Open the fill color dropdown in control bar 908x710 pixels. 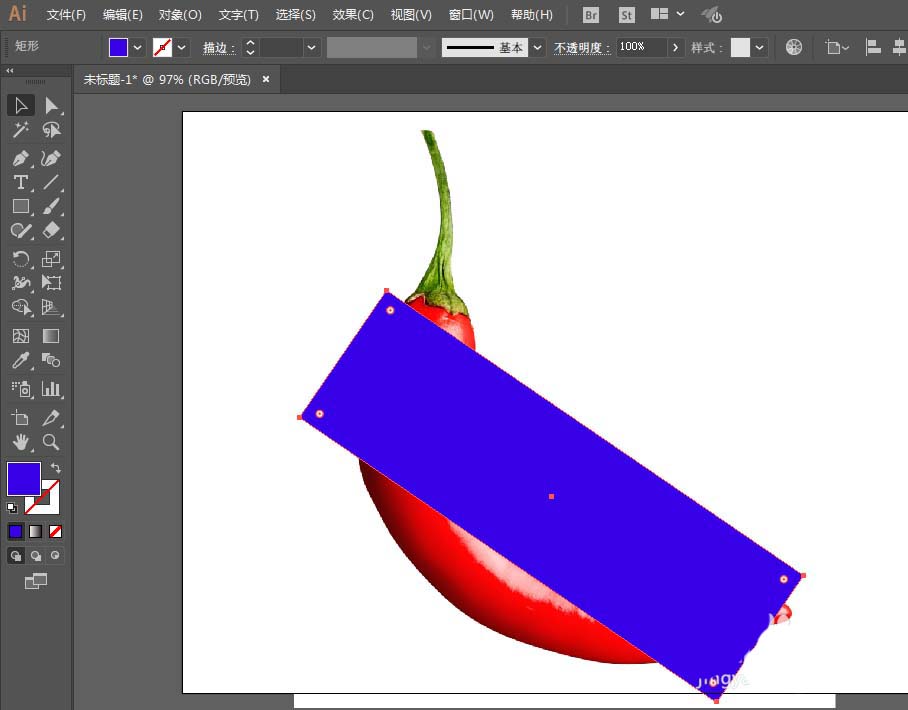coord(137,47)
